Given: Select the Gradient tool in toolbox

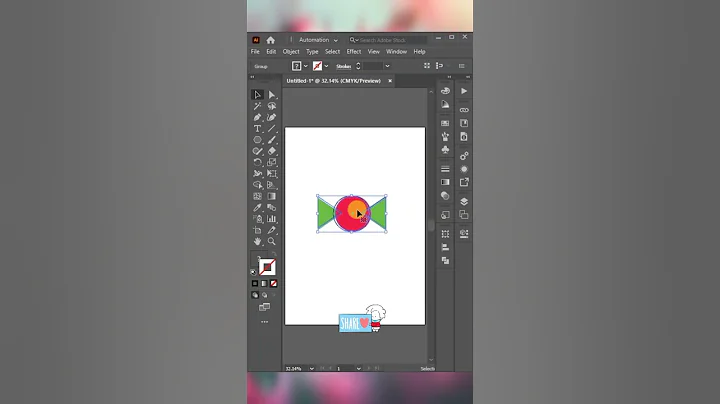Looking at the screenshot, I should click(272, 196).
